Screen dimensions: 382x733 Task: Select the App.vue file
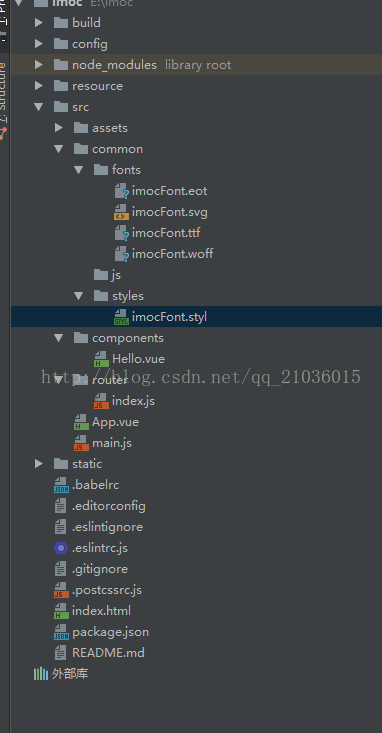115,422
